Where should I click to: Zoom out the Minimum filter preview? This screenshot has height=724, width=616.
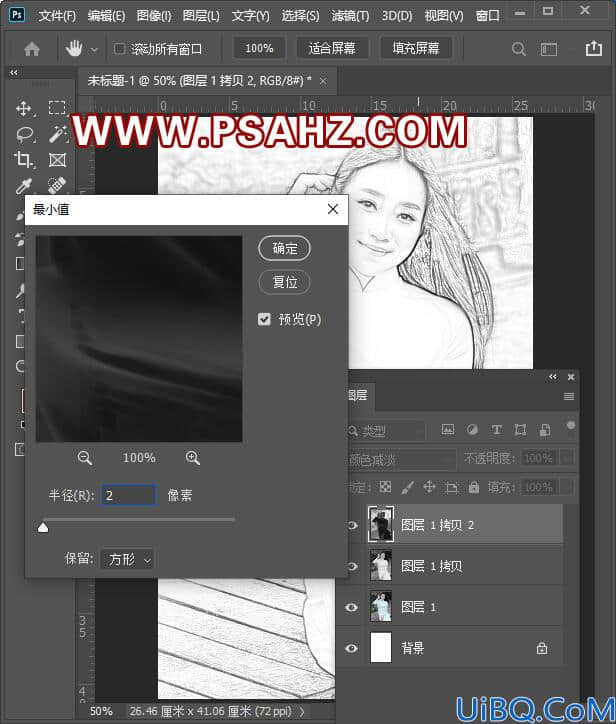(x=85, y=458)
